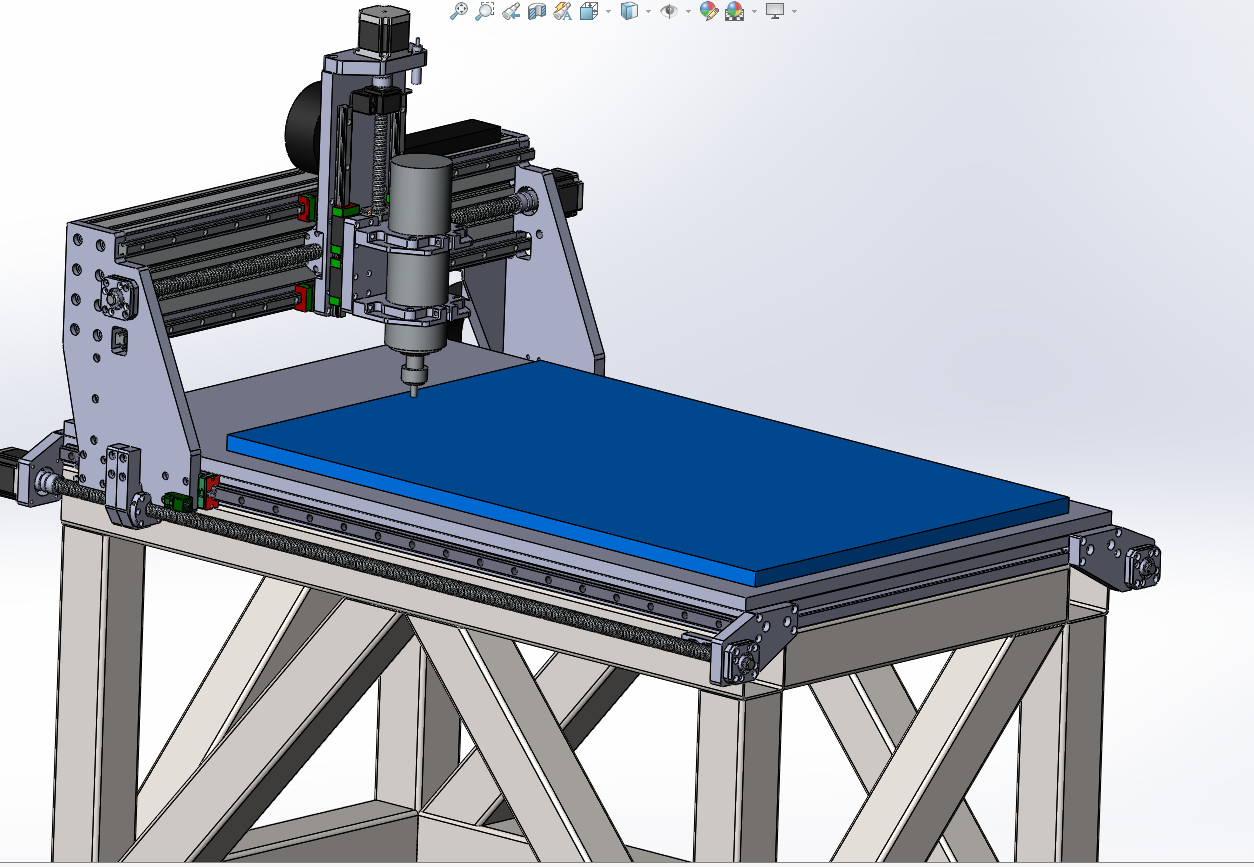Expand the View Orientation dropdown arrow
The width and height of the screenshot is (1254, 867).
(x=608, y=11)
